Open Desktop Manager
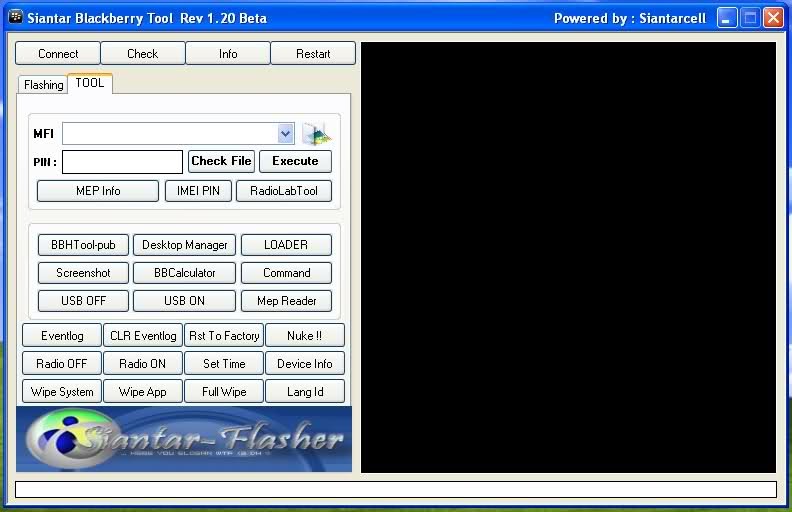The height and width of the screenshot is (512, 792). 184,245
